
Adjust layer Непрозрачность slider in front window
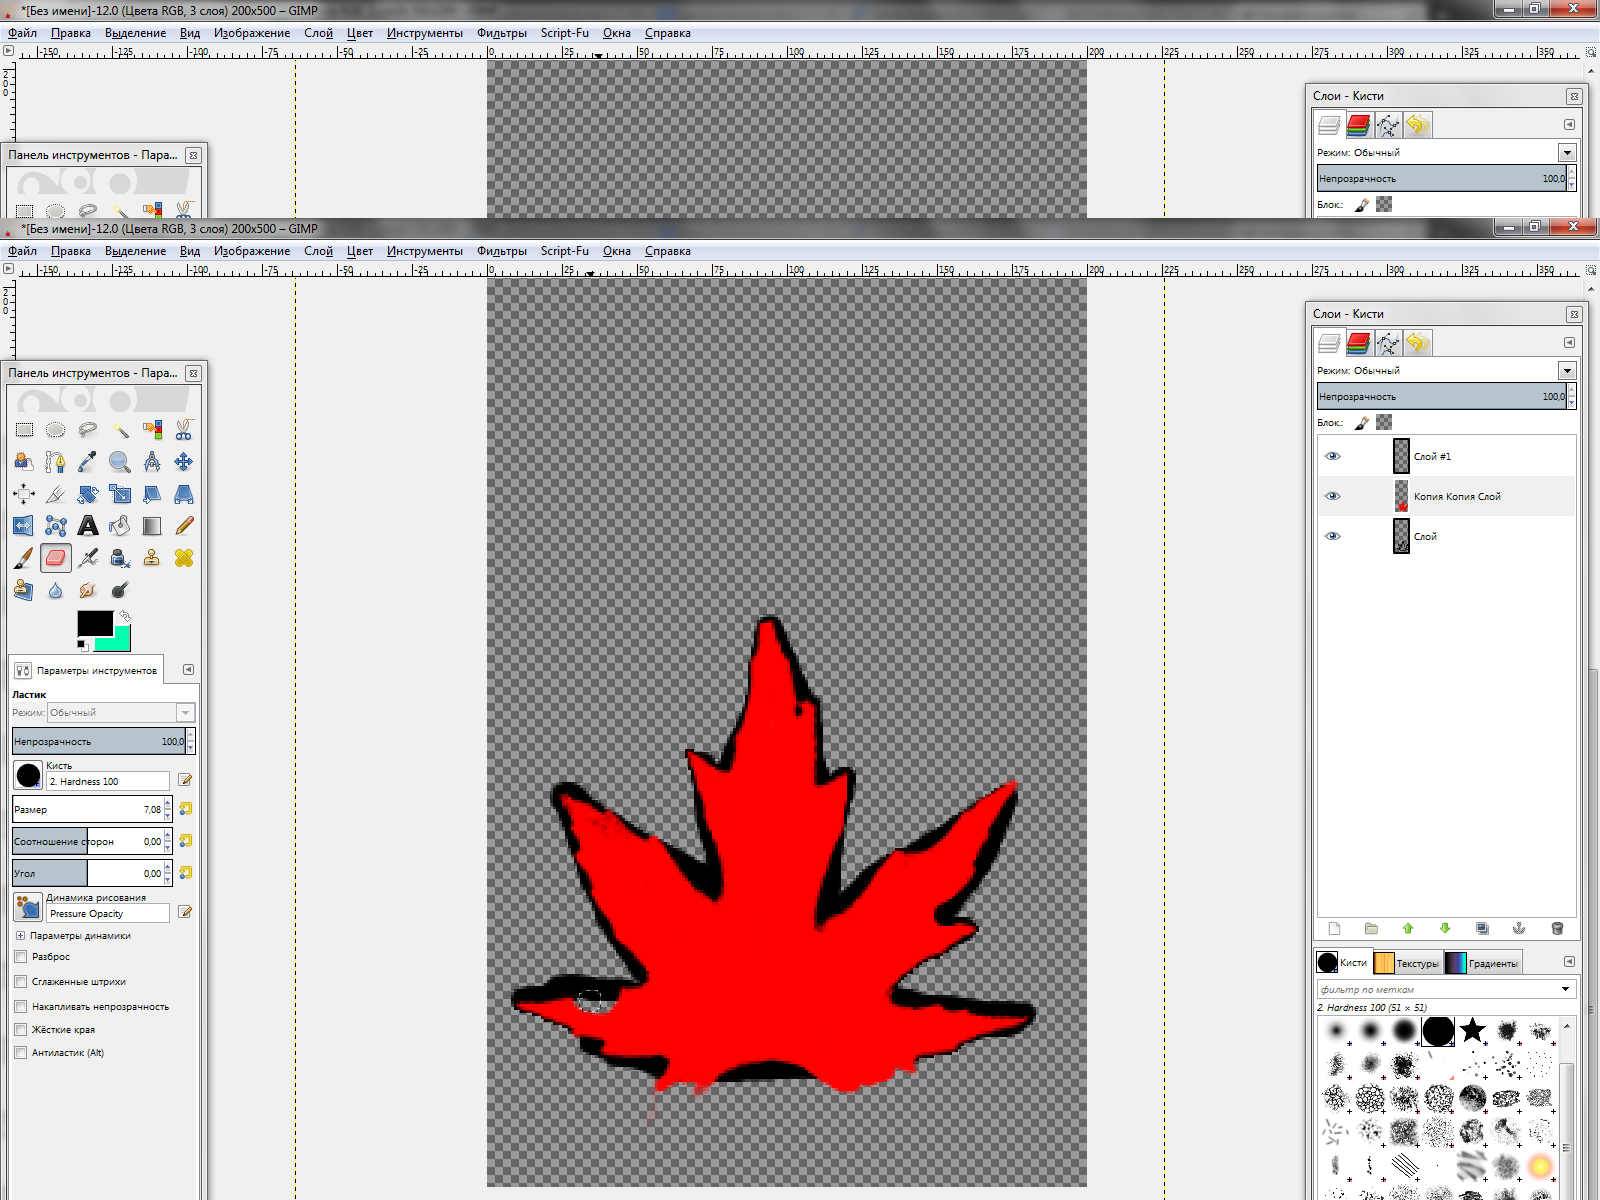point(1441,397)
